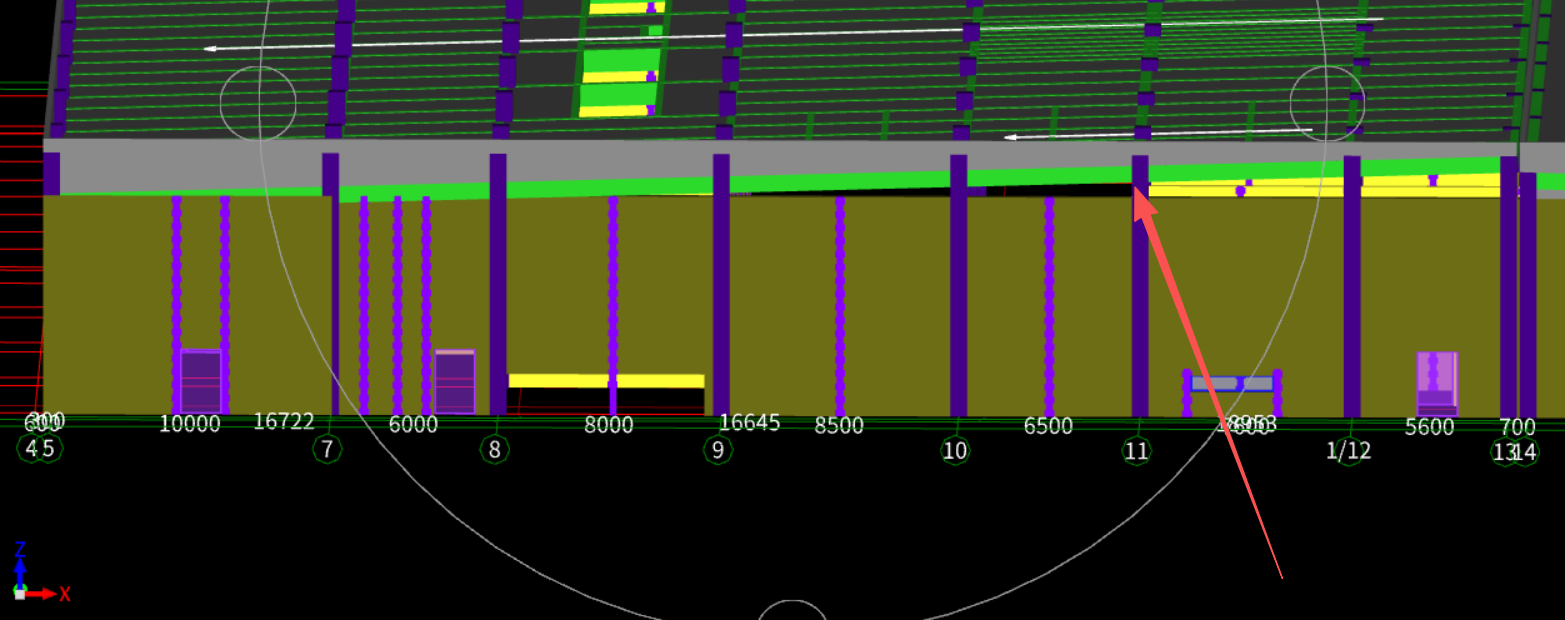
Task: Click the left orbit ring handle circle
Action: click(x=258, y=104)
